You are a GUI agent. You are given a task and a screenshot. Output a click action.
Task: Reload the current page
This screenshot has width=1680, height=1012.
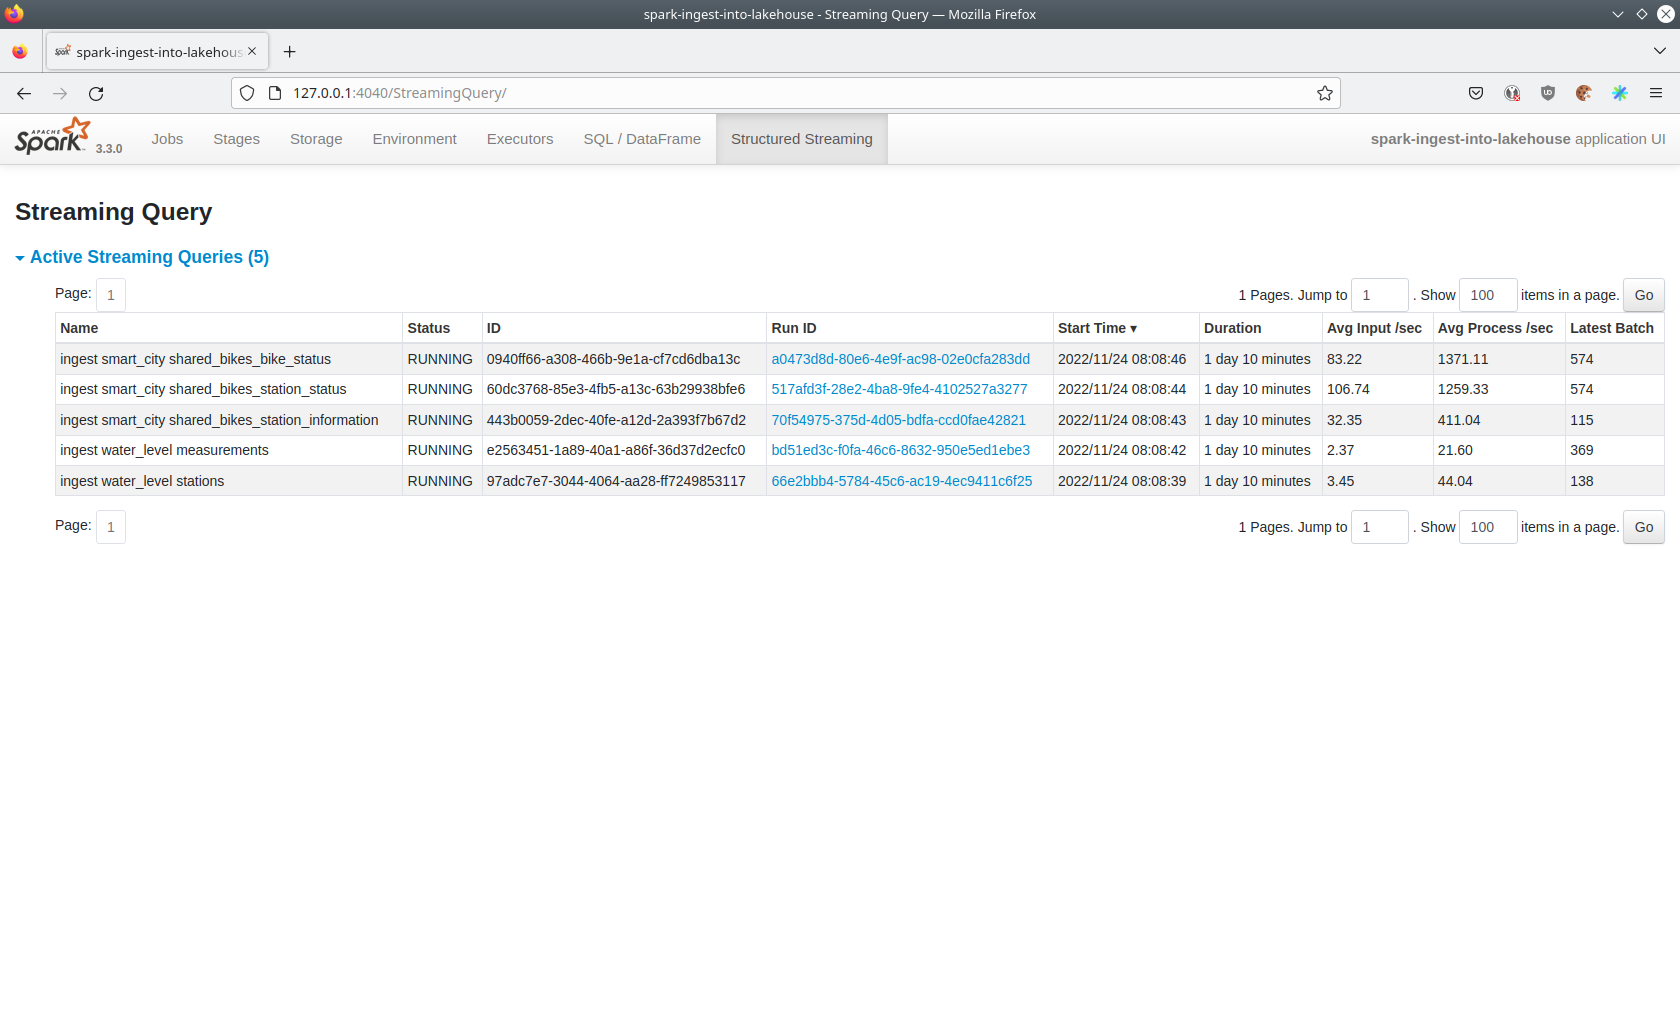[x=96, y=93]
